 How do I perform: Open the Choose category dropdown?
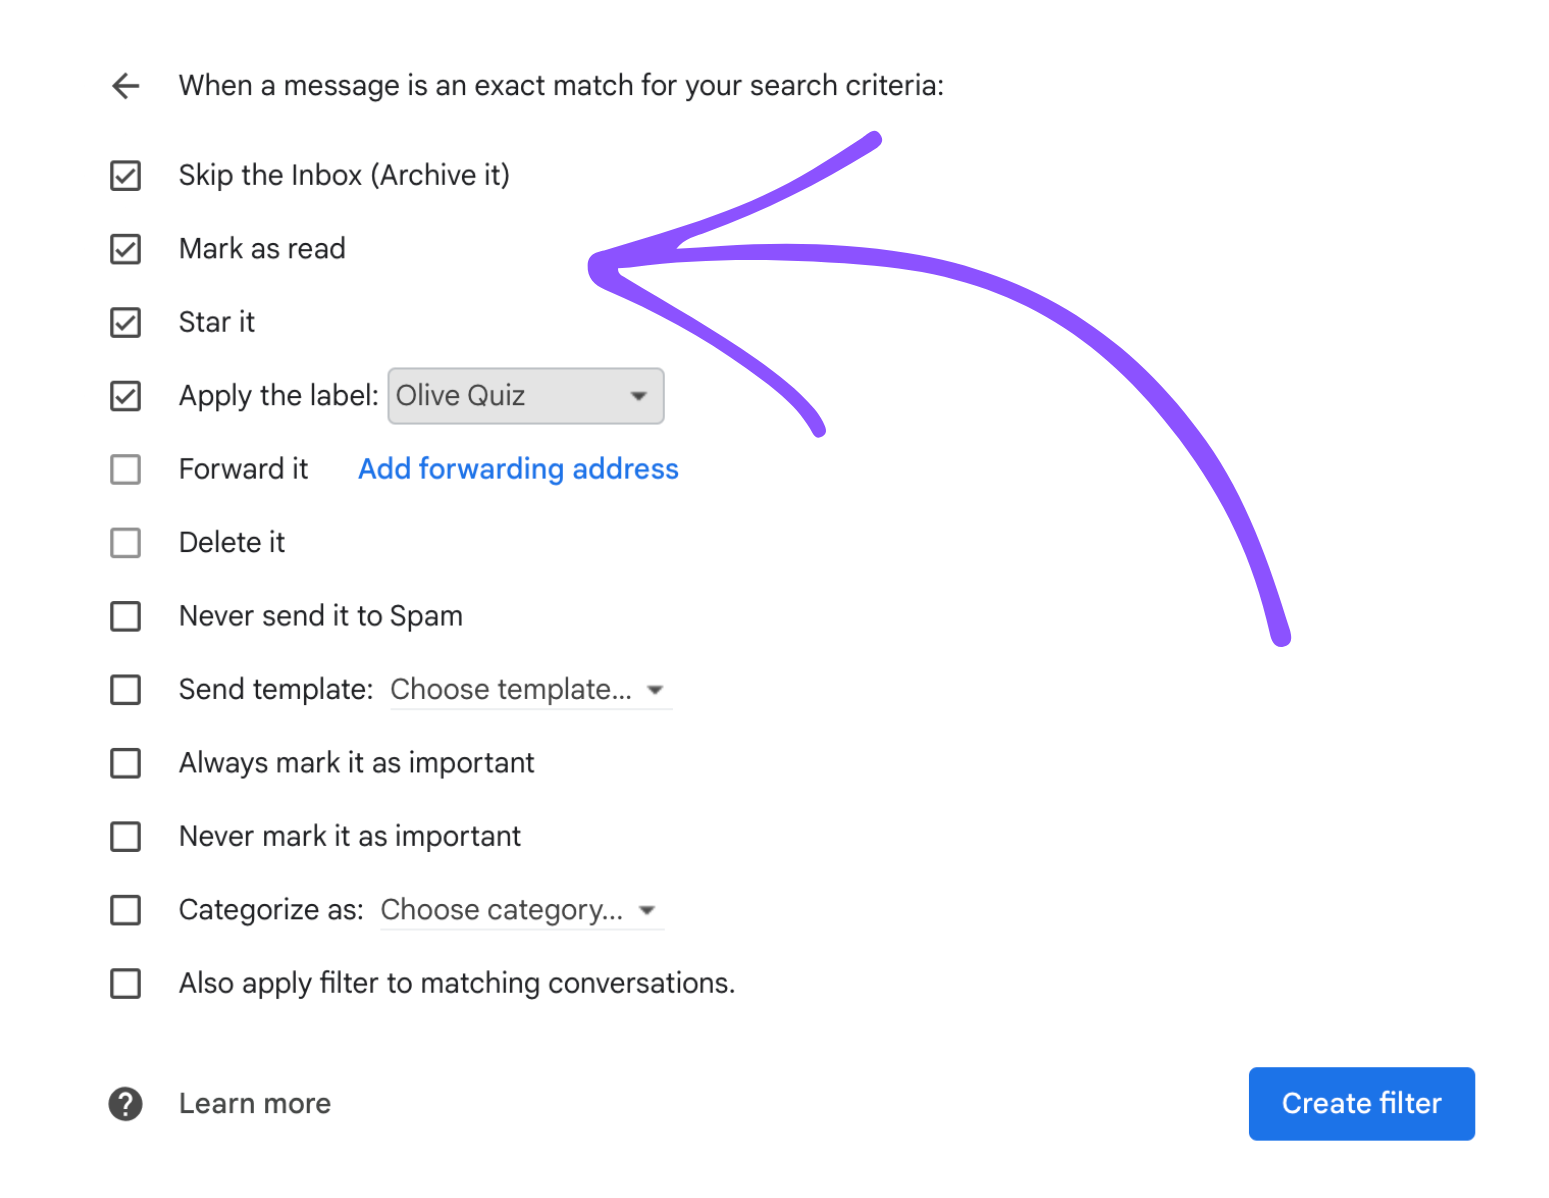[520, 910]
